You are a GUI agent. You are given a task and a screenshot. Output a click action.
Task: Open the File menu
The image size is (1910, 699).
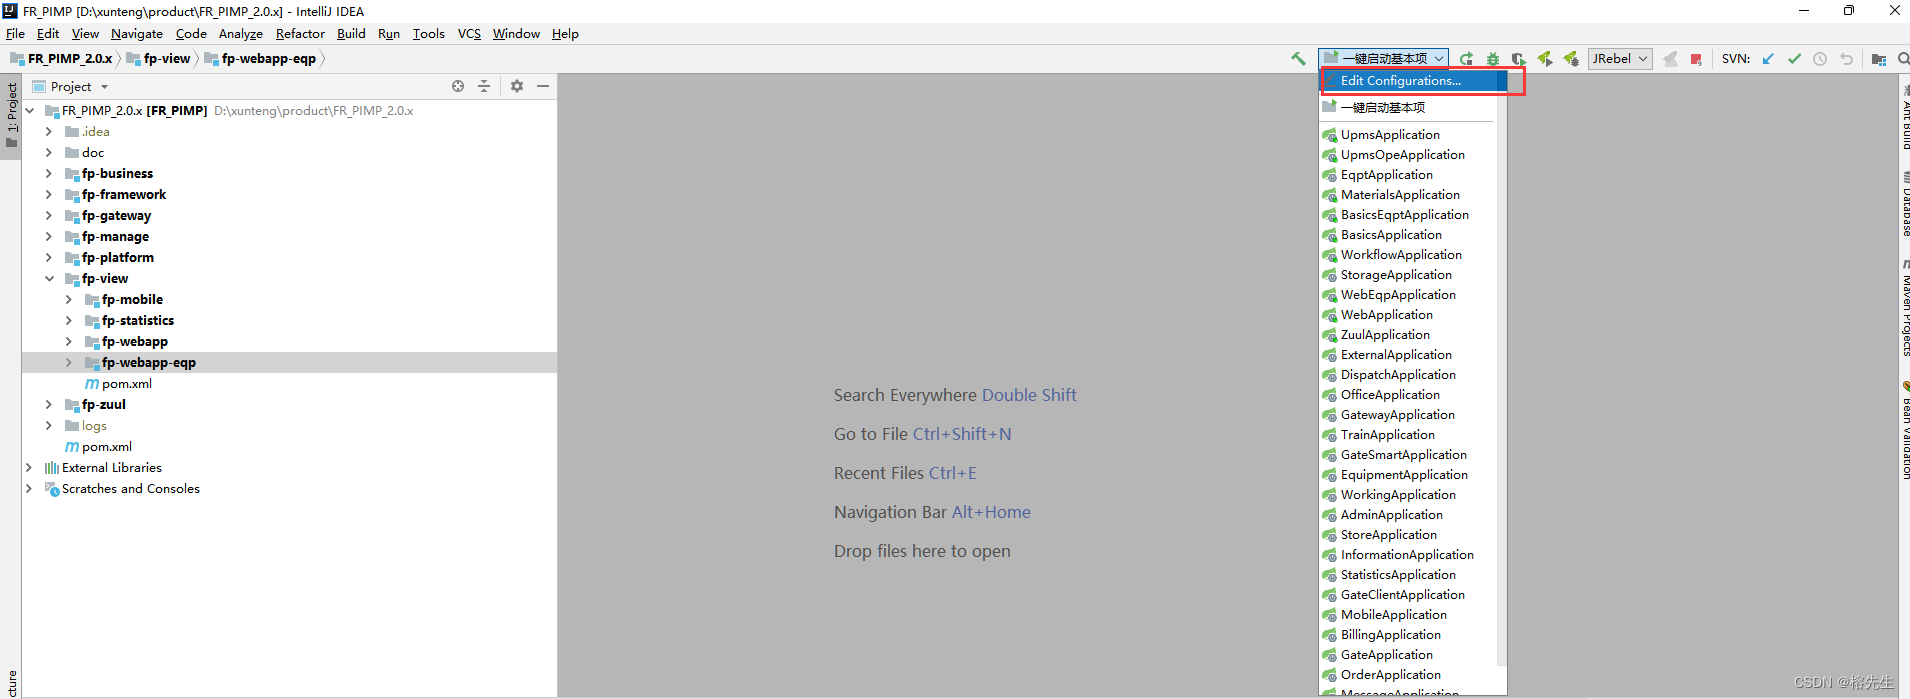coord(15,33)
